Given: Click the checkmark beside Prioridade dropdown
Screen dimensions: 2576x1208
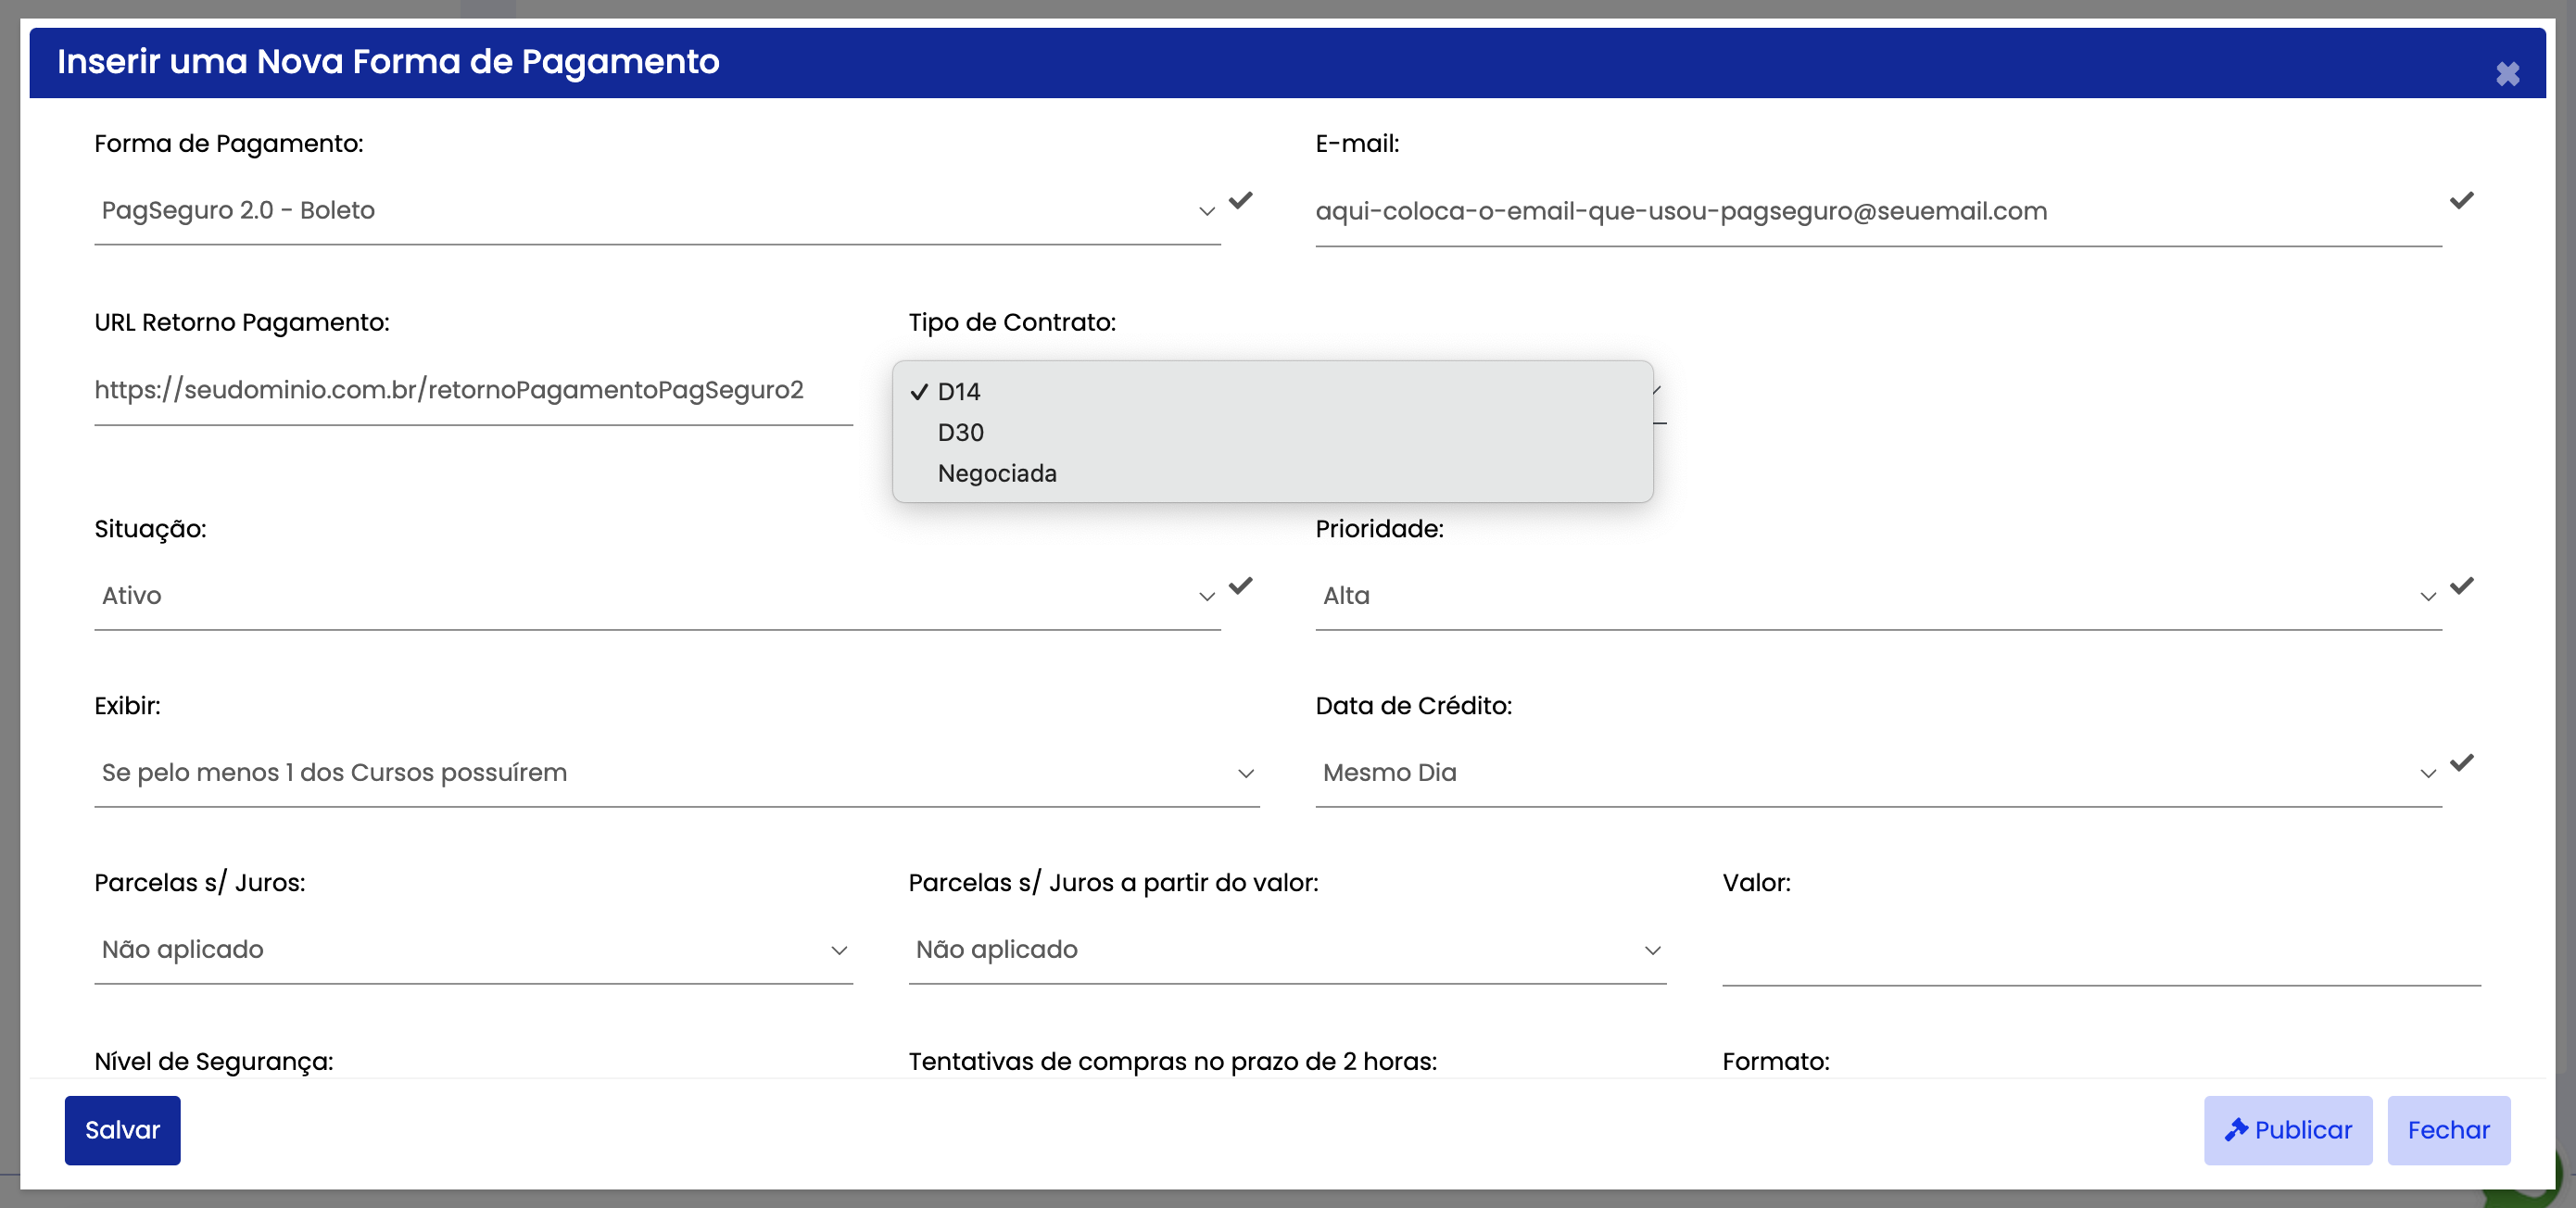Looking at the screenshot, I should pyautogui.click(x=2461, y=585).
